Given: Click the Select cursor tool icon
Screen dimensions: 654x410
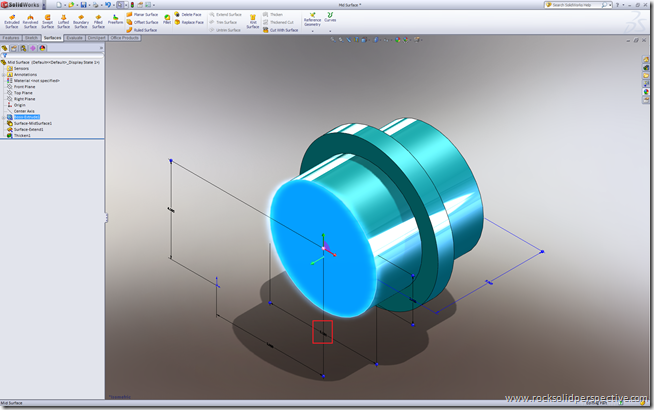Looking at the screenshot, I should click(x=120, y=5).
